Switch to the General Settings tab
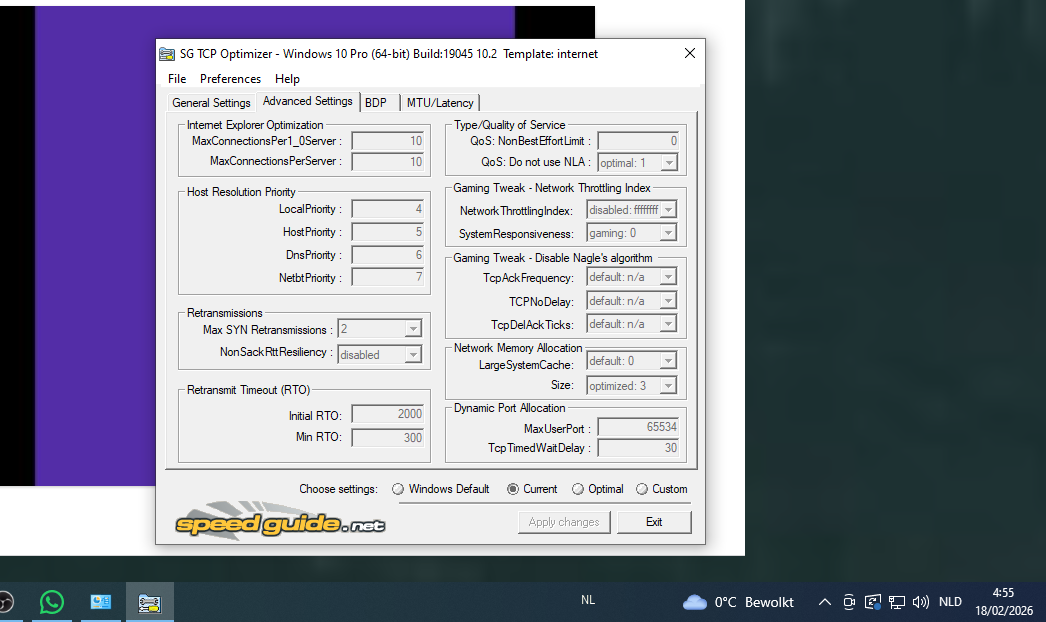The height and width of the screenshot is (622, 1046). tap(211, 103)
